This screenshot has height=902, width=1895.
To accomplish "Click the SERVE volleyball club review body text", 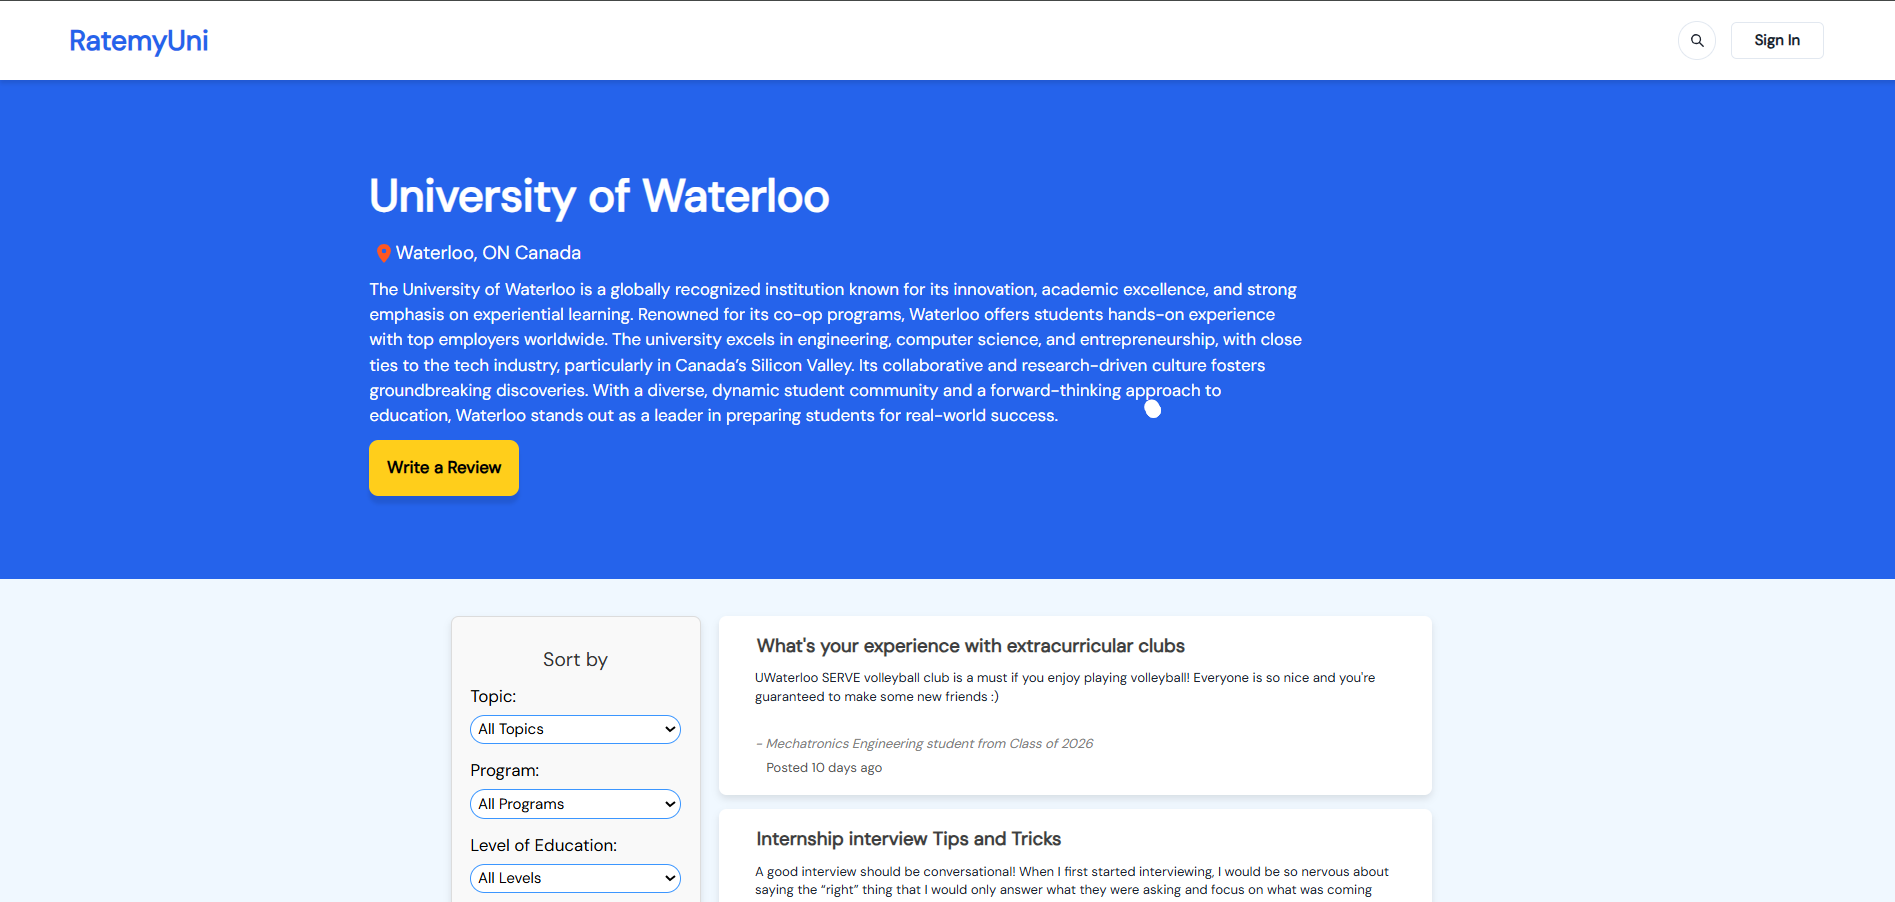I will (x=1065, y=687).
